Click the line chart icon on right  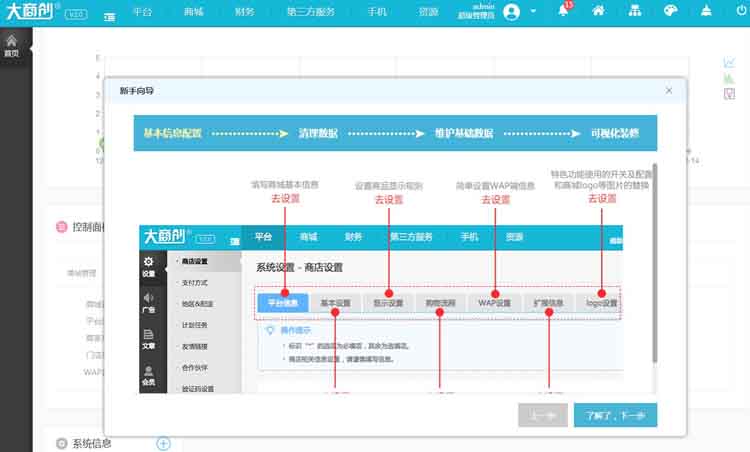click(729, 63)
